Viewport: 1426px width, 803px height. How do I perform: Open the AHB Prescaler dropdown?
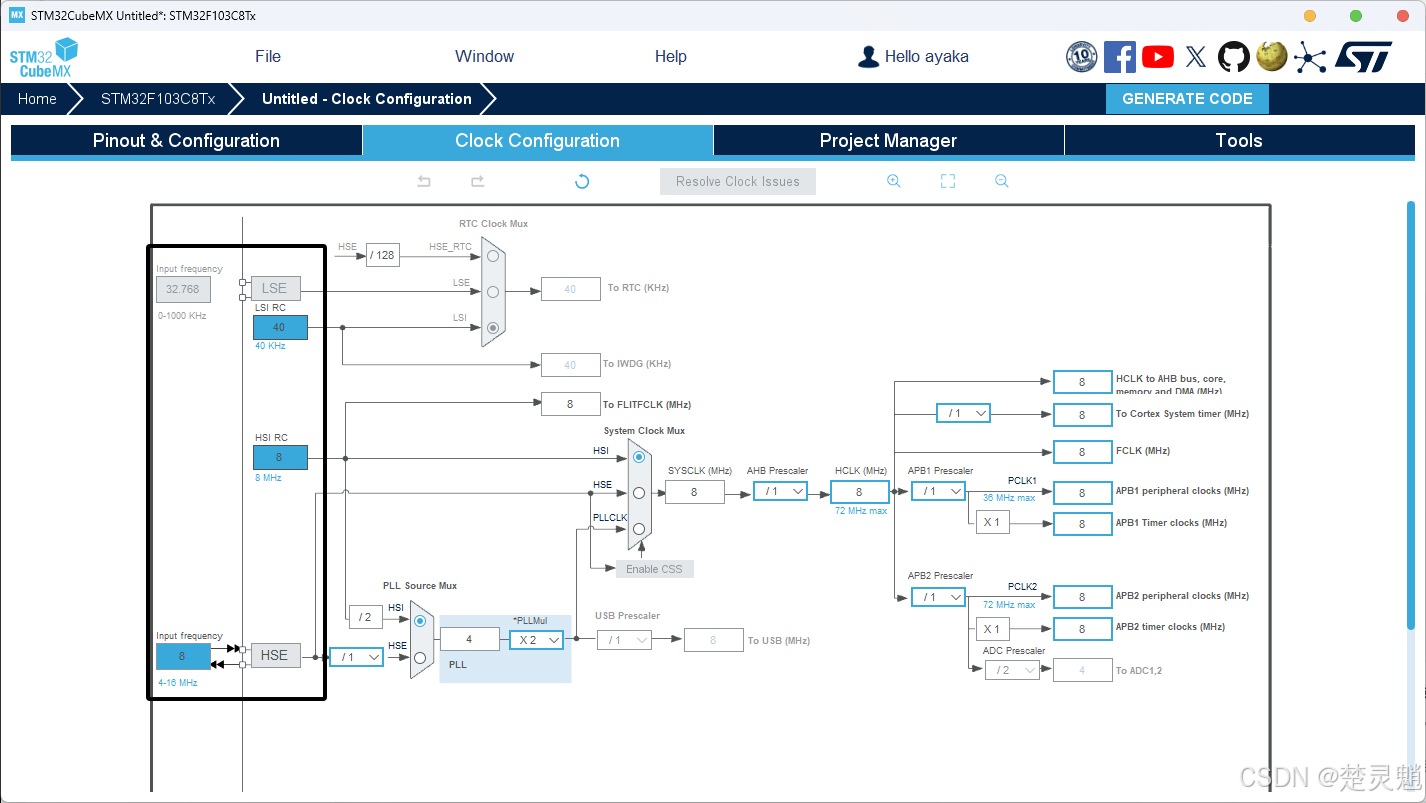point(780,491)
